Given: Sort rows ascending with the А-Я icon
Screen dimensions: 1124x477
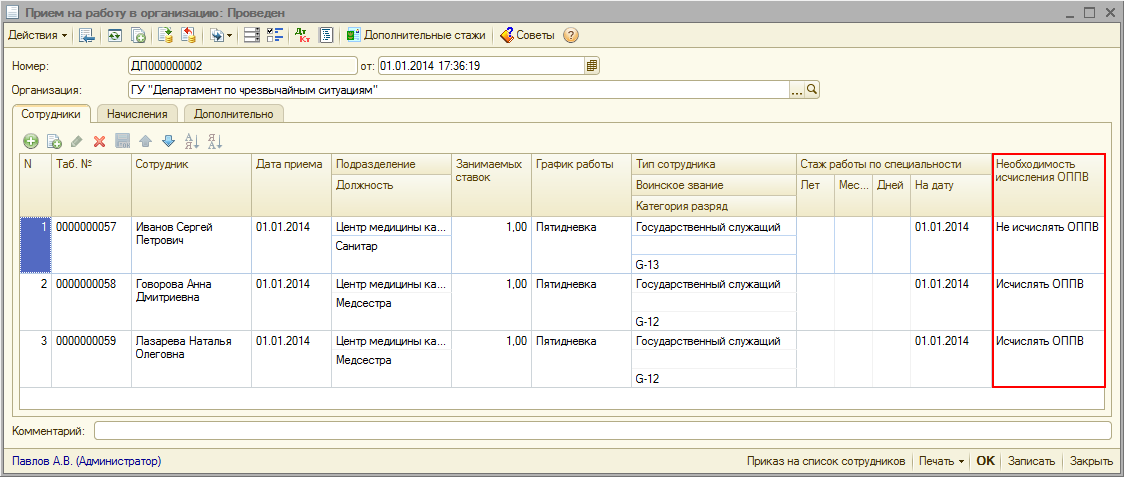Looking at the screenshot, I should [x=192, y=142].
